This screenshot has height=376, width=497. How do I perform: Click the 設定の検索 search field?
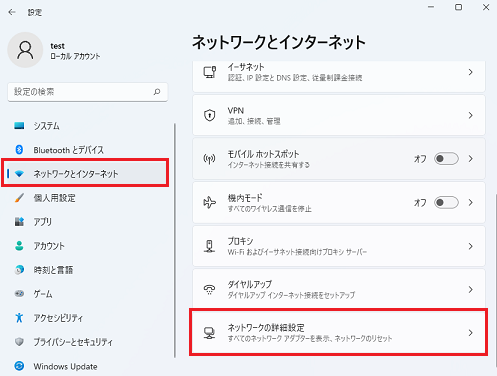(87, 92)
